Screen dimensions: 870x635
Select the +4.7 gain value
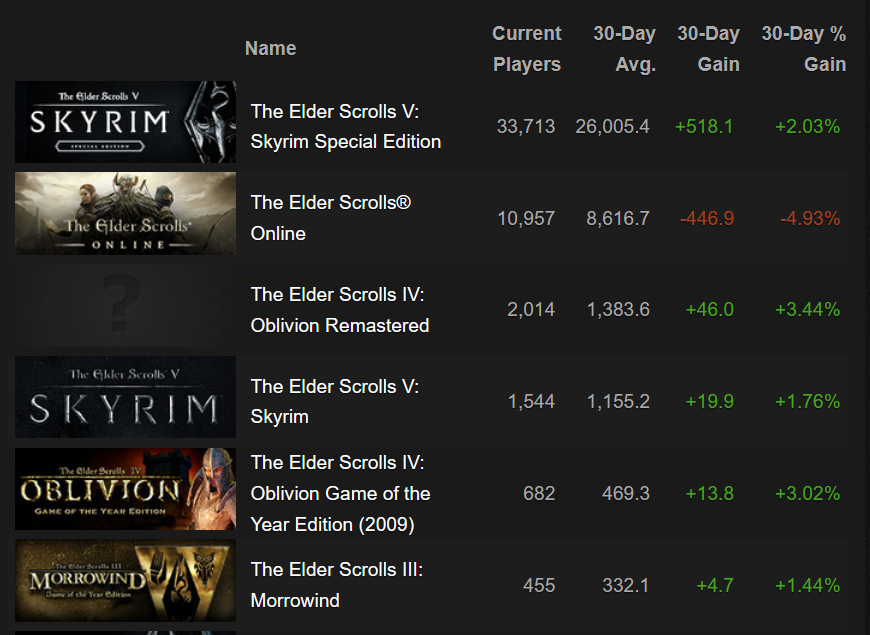[x=715, y=585]
